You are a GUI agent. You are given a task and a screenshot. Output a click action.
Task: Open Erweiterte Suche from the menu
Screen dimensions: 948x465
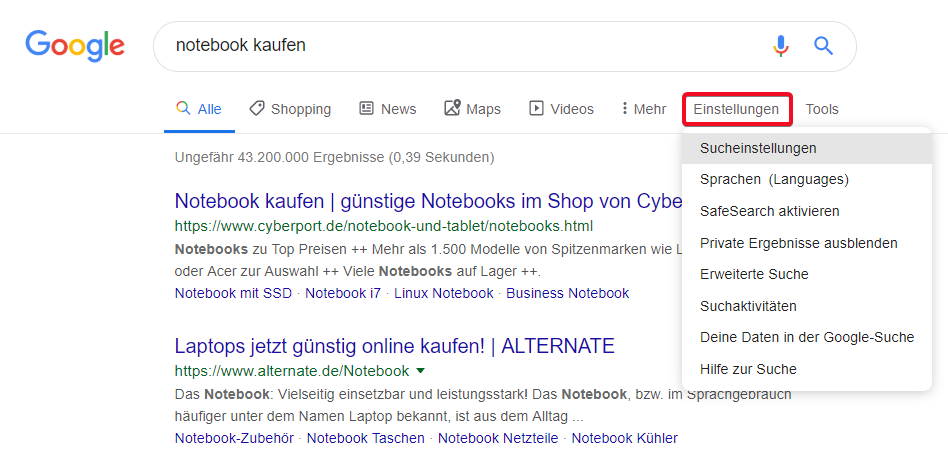[807, 275]
